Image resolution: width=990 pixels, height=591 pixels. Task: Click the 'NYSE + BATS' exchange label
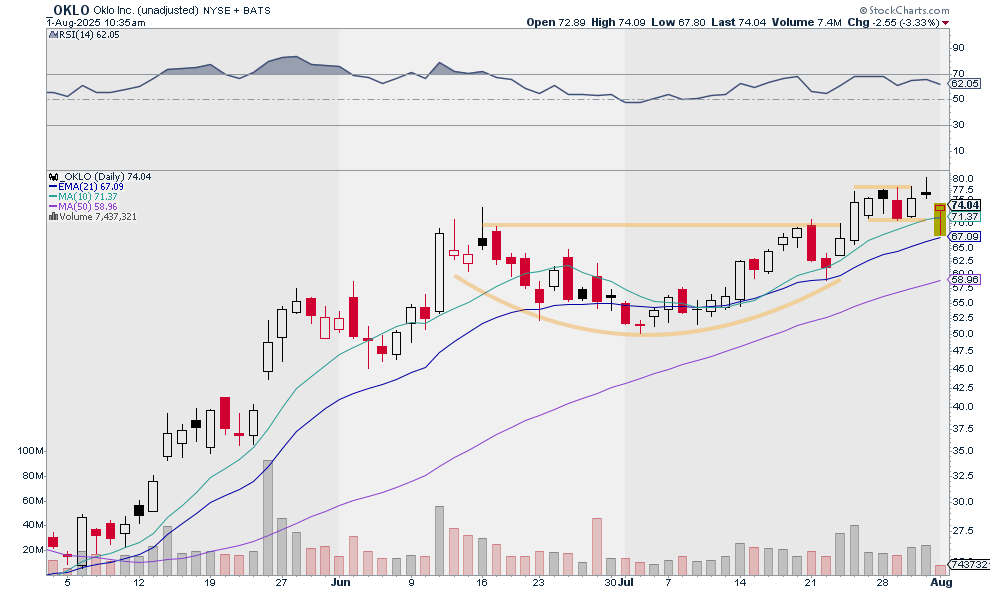coord(237,11)
